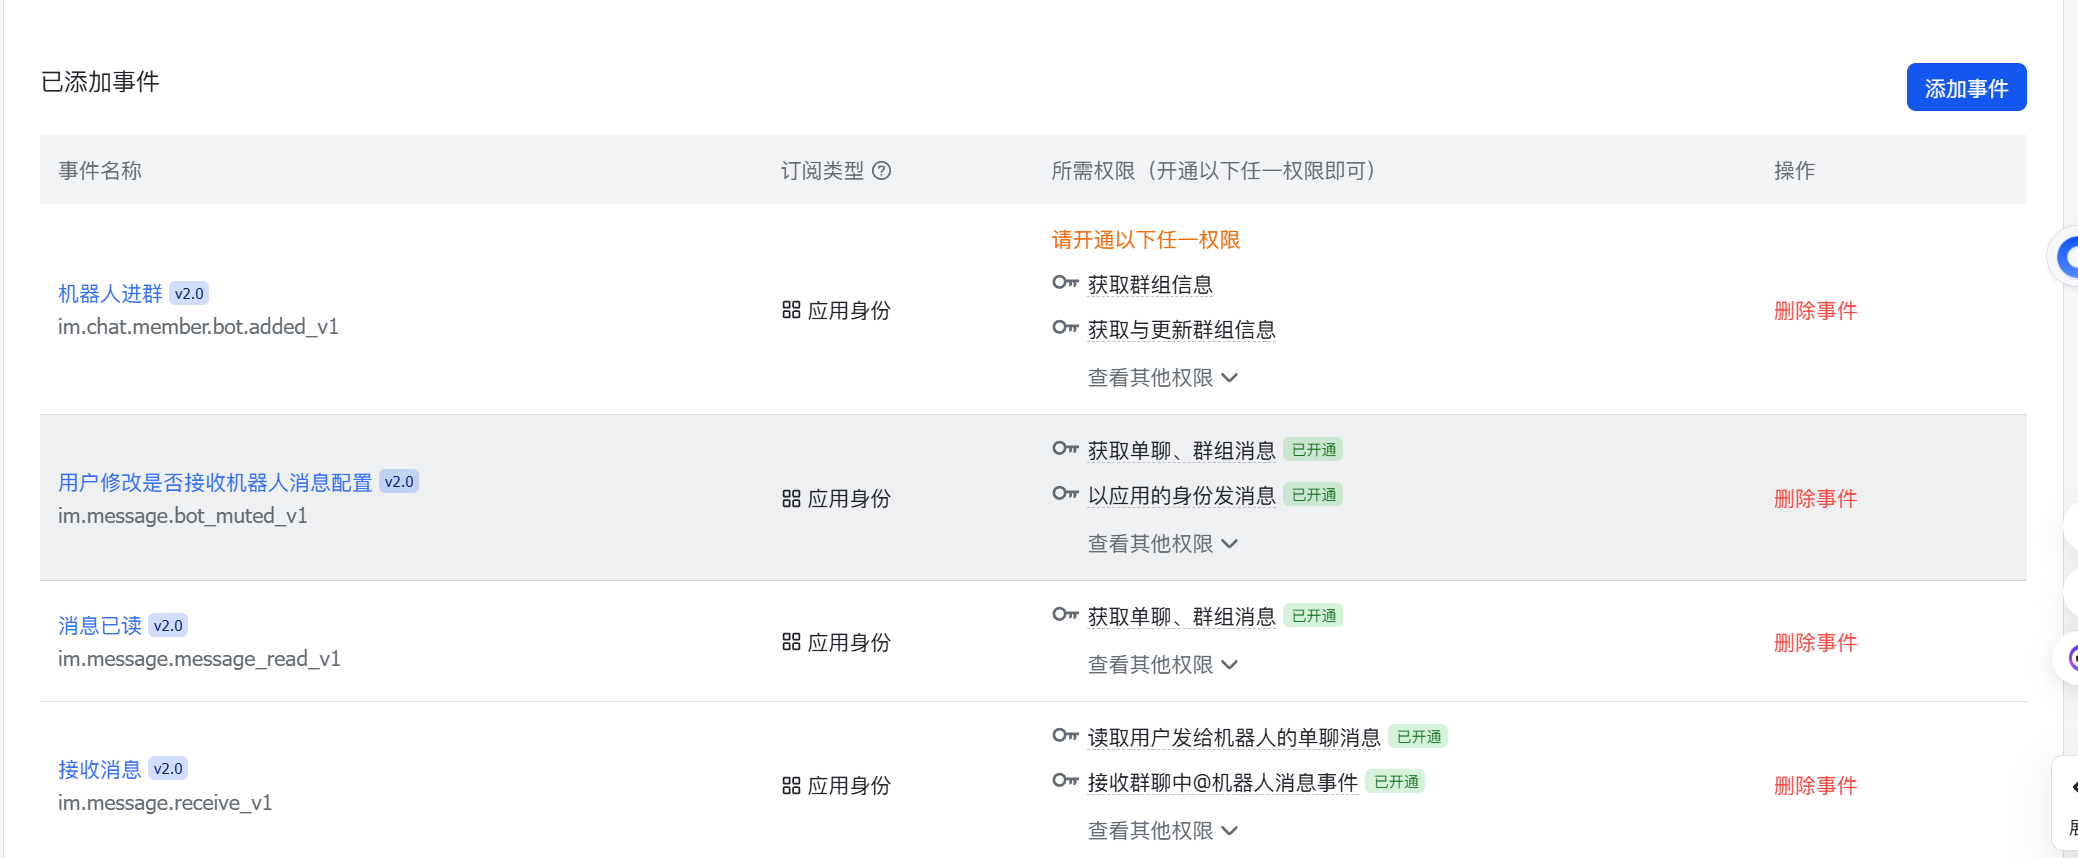Screen dimensions: 2078x858
Task: Click the 应用身份 grid icon in 接收消息 row
Action: tap(791, 785)
